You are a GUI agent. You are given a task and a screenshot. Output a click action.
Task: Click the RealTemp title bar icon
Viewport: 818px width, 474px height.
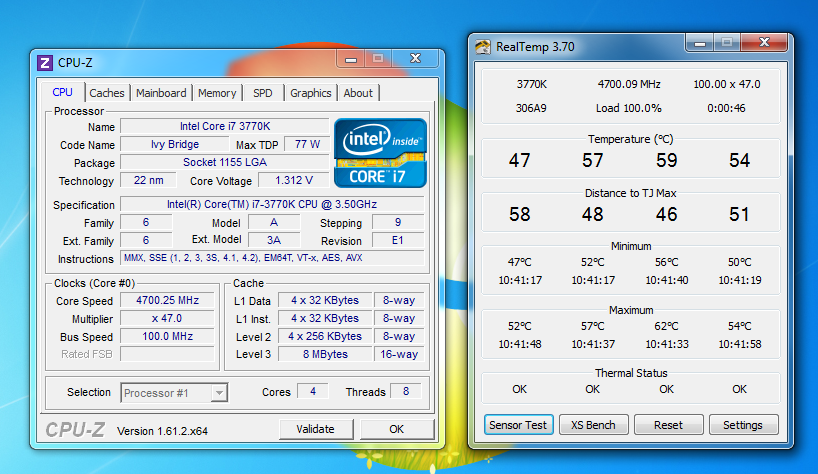tap(483, 47)
